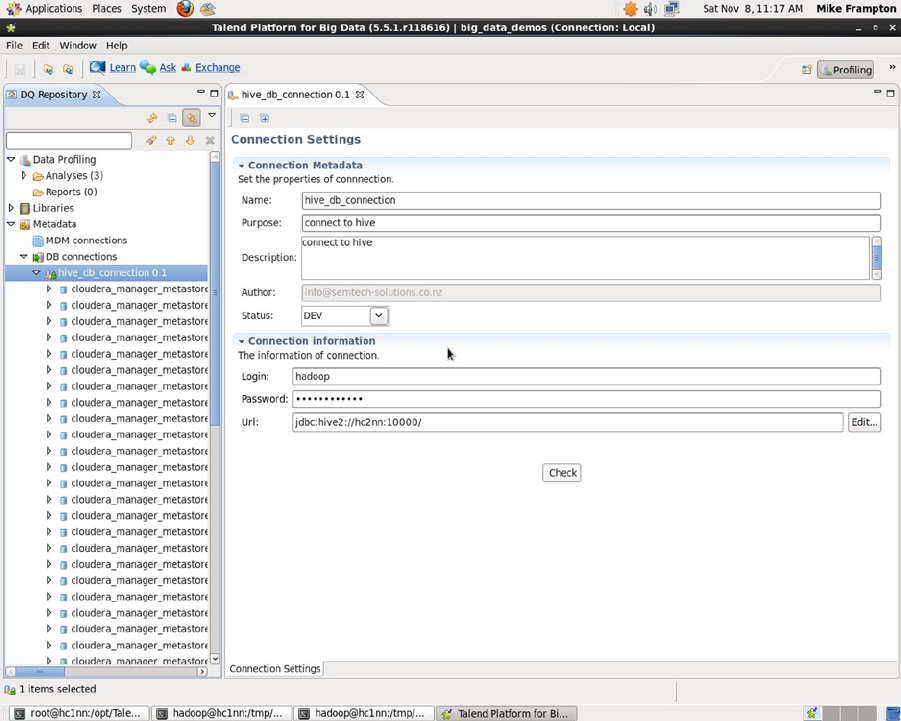Image resolution: width=901 pixels, height=721 pixels.
Task: Open the Applications menu
Action: coord(53,9)
